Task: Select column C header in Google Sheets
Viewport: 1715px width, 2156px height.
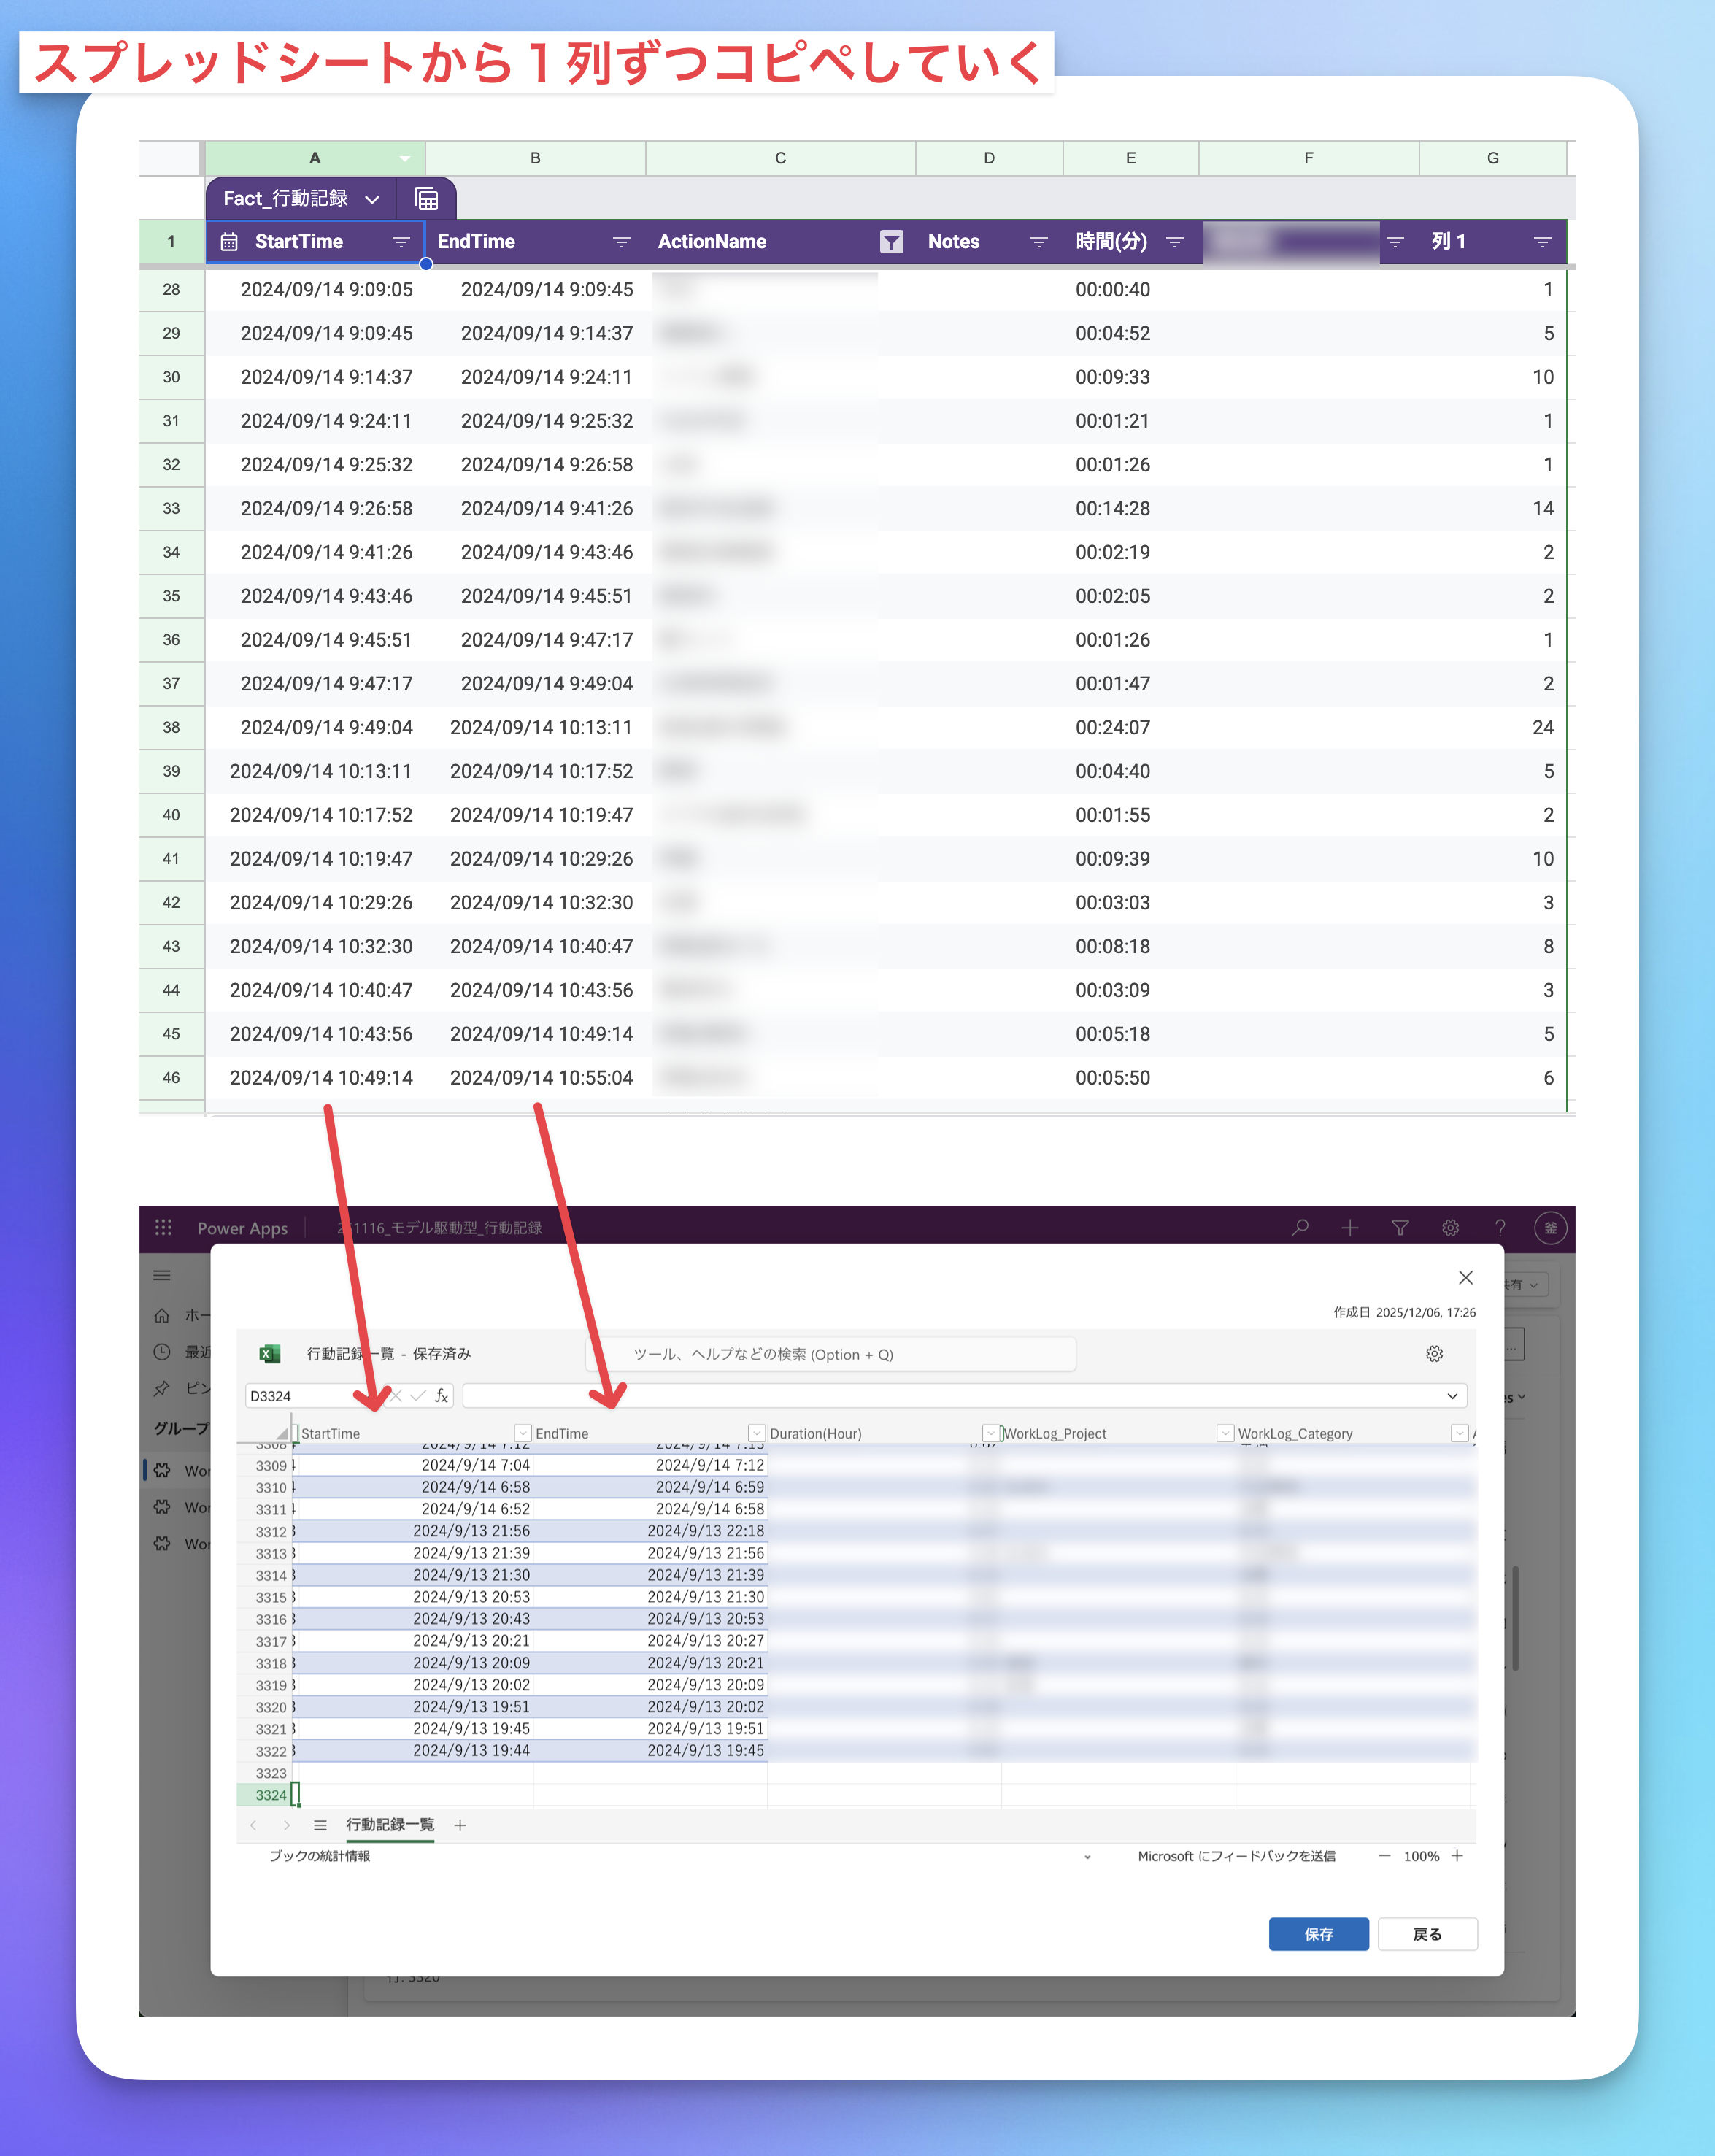Action: 780,158
